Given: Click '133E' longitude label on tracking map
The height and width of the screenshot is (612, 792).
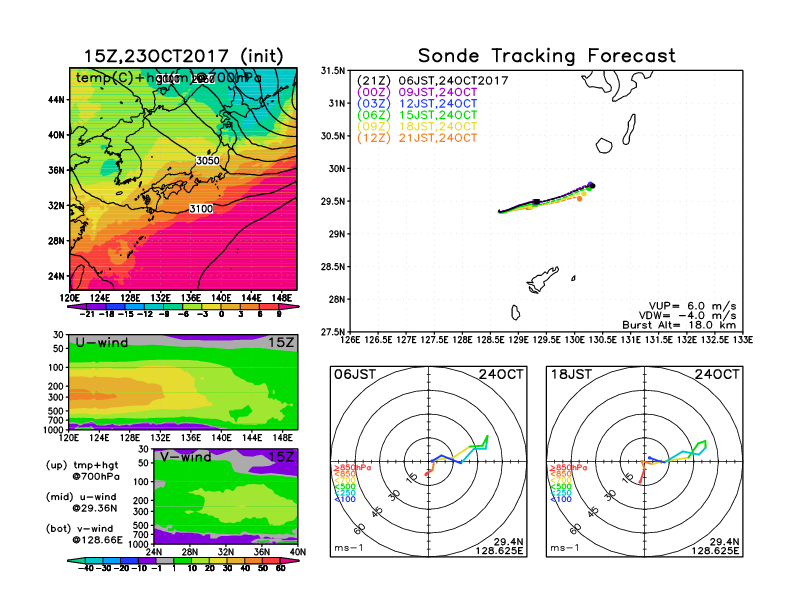Looking at the screenshot, I should [743, 340].
